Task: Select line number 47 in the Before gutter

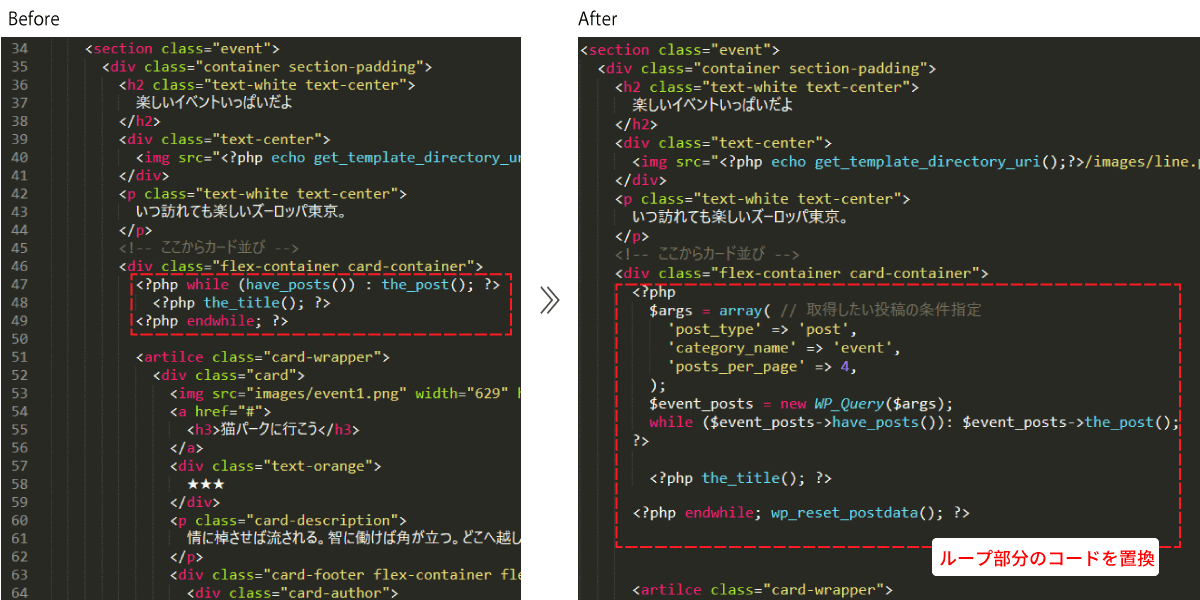Action: [18, 284]
